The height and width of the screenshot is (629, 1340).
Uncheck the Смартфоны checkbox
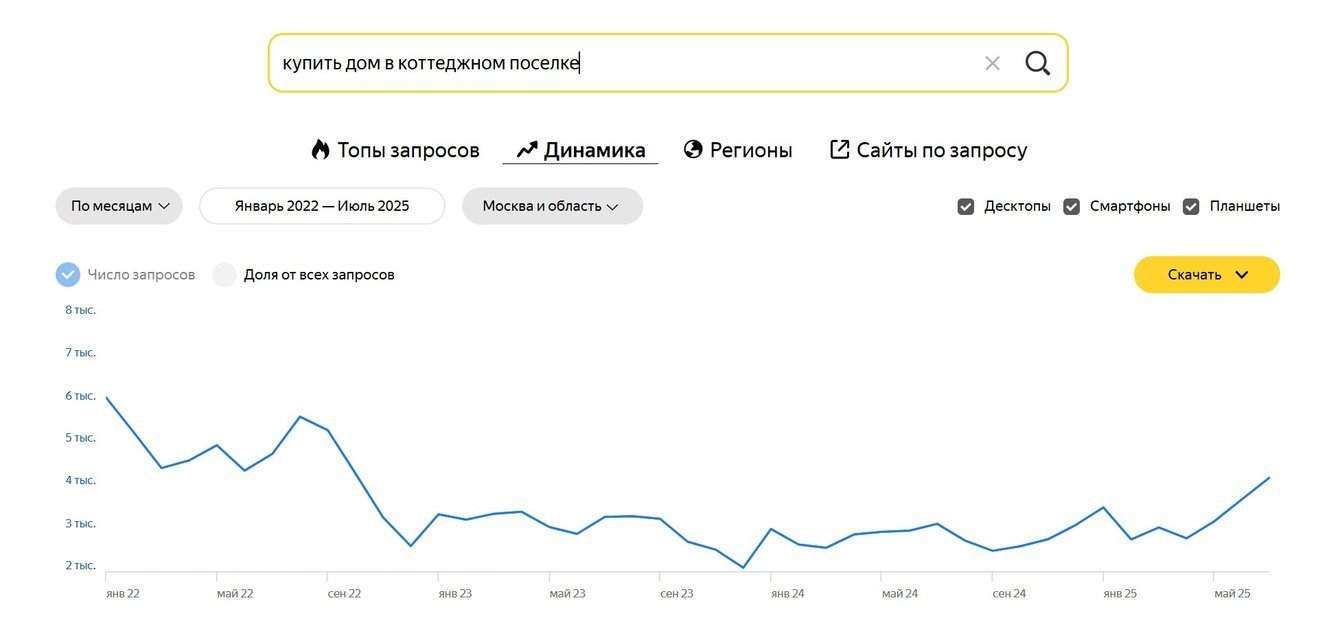[1071, 207]
